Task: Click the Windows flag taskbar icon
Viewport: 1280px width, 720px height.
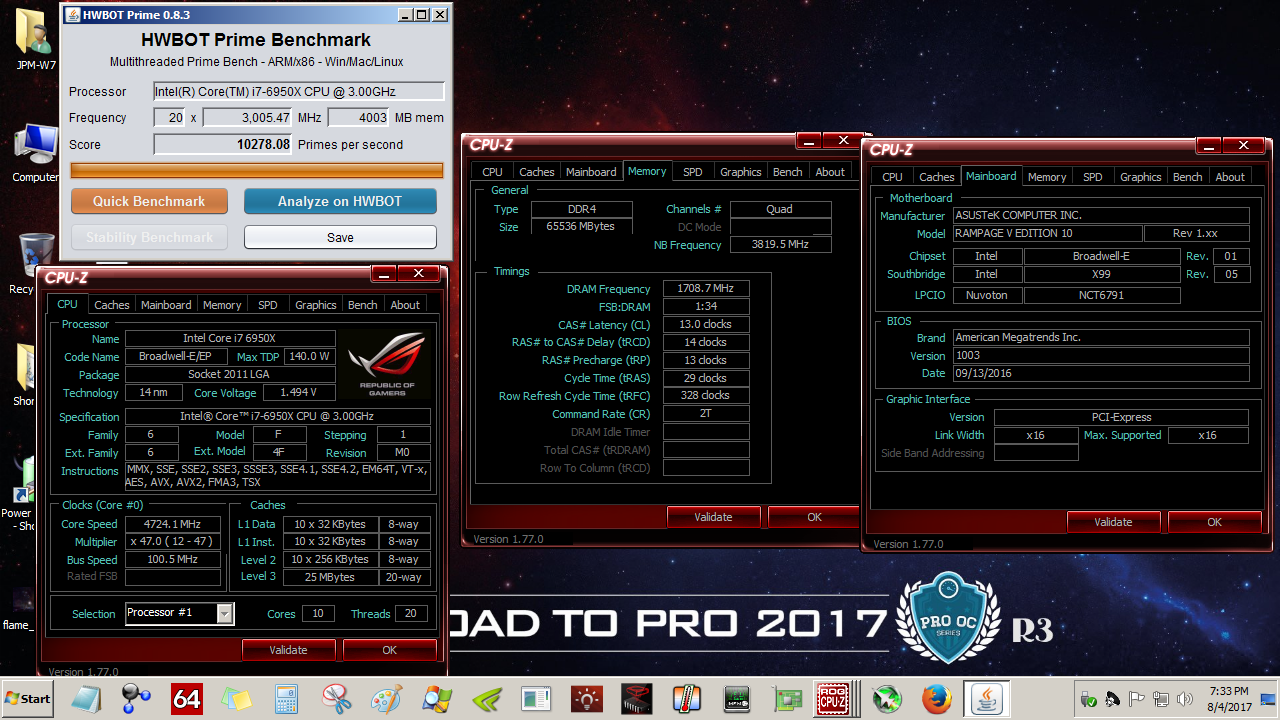Action: coord(437,698)
